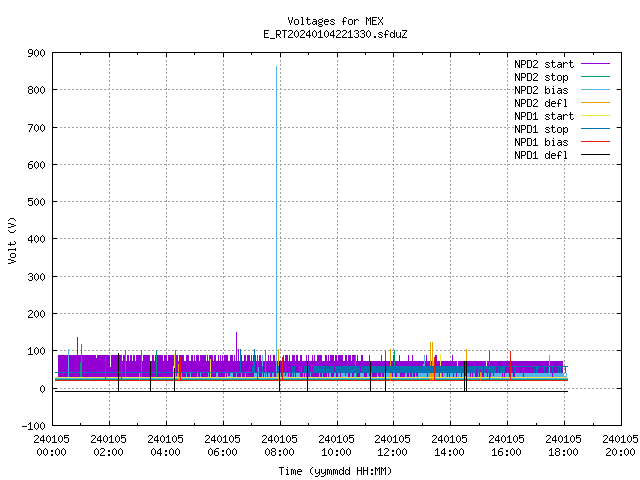
Task: Click the 'Volt (V)' y-axis title
Action: coord(12,240)
